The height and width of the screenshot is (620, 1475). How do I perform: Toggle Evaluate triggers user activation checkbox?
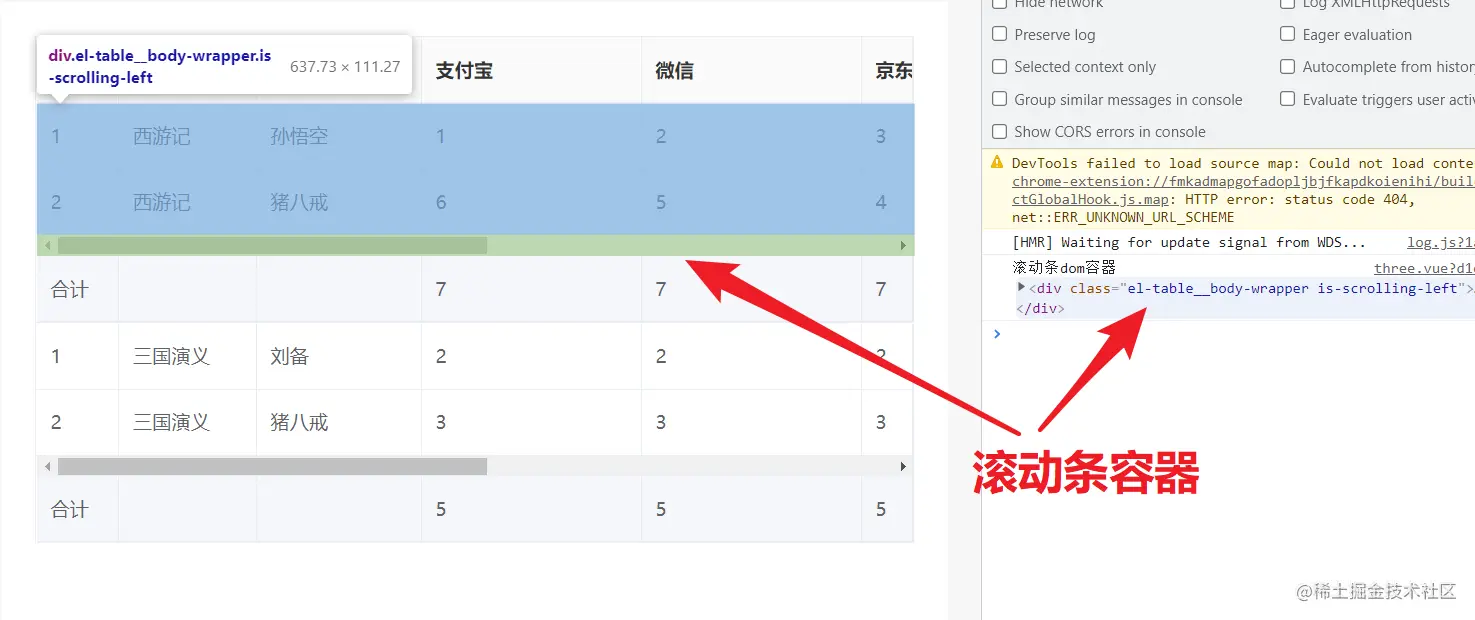click(x=1288, y=99)
